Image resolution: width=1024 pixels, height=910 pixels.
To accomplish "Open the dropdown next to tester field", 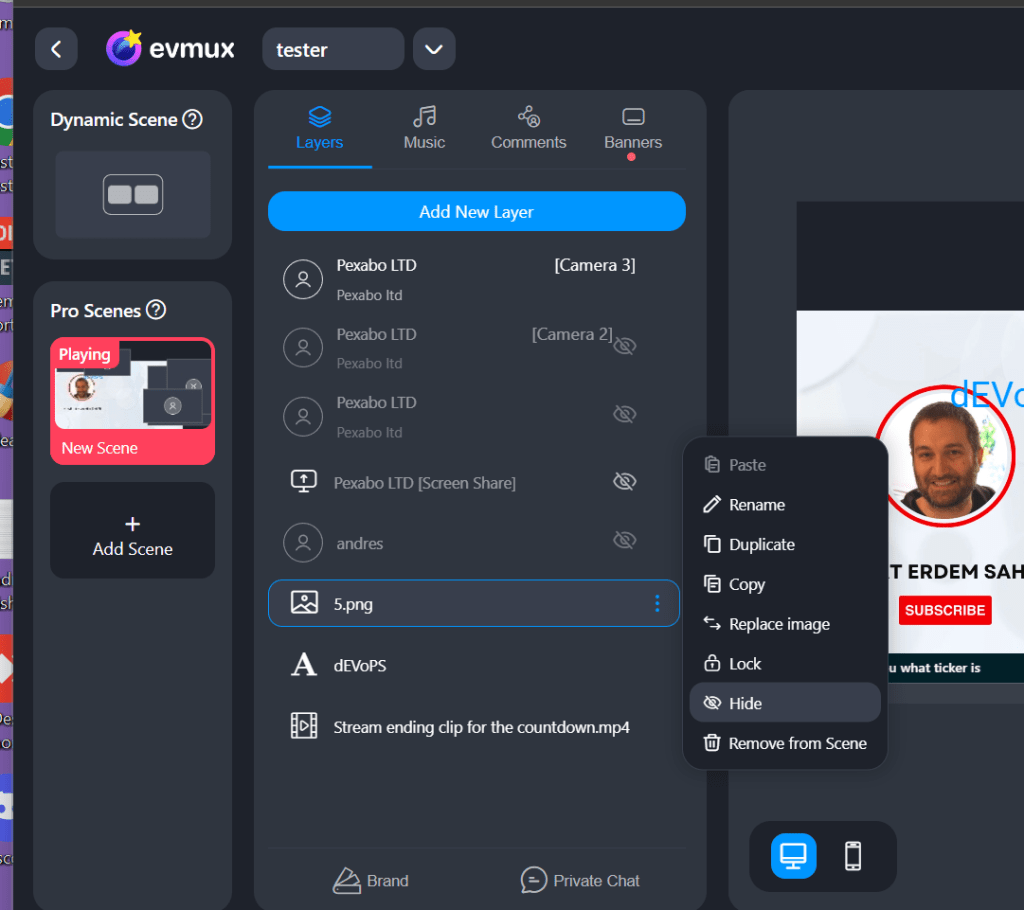I will pos(434,49).
